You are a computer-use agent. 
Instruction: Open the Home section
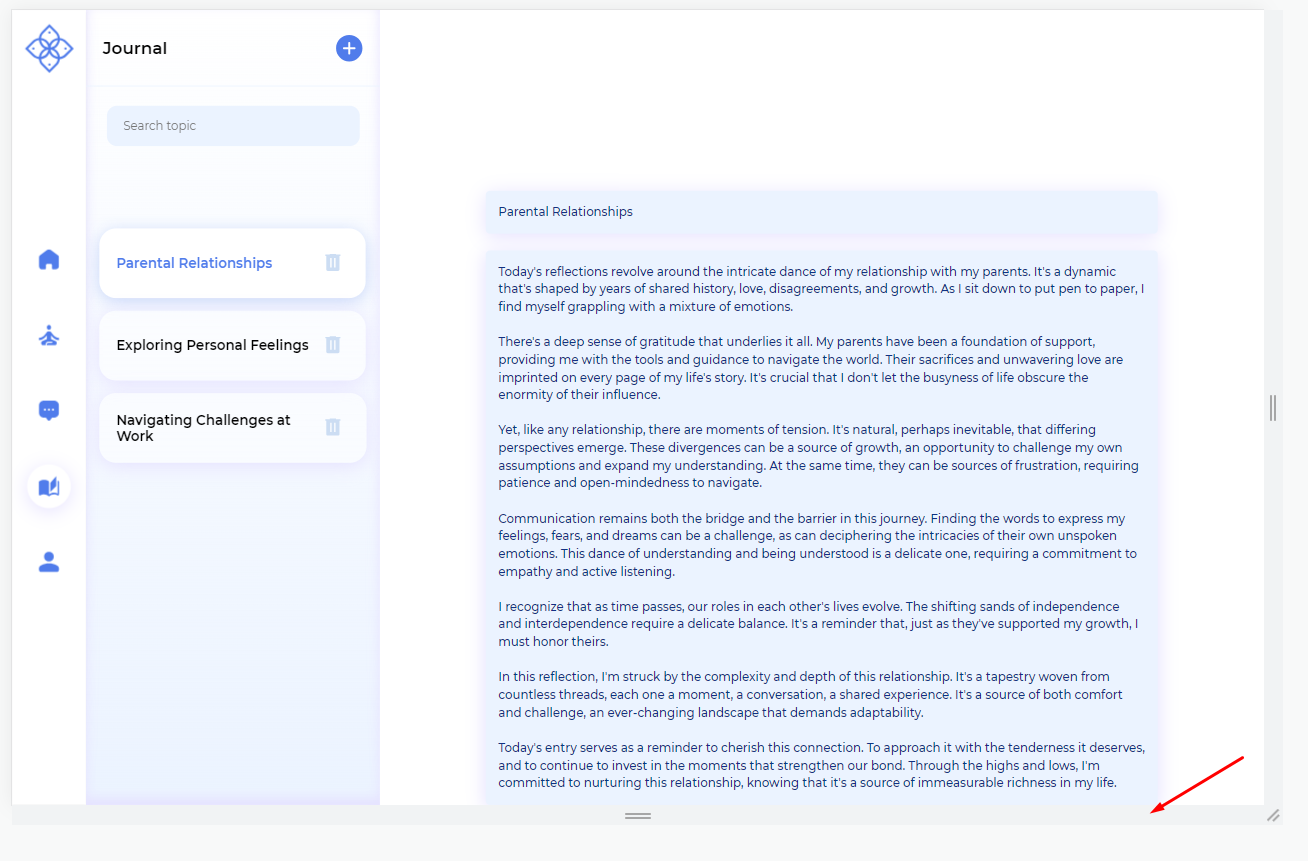click(x=48, y=259)
